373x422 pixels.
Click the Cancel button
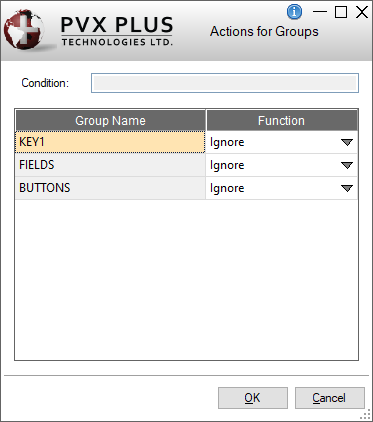330,398
